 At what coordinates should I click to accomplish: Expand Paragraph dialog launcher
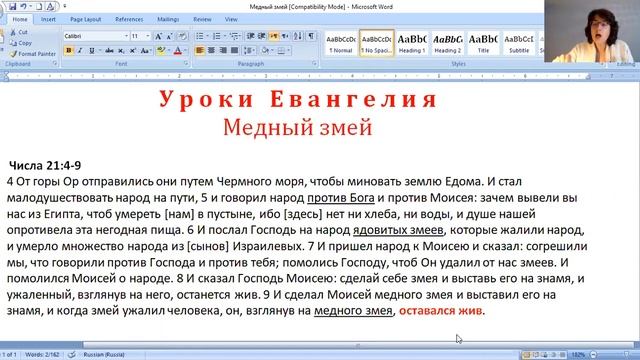coord(314,64)
